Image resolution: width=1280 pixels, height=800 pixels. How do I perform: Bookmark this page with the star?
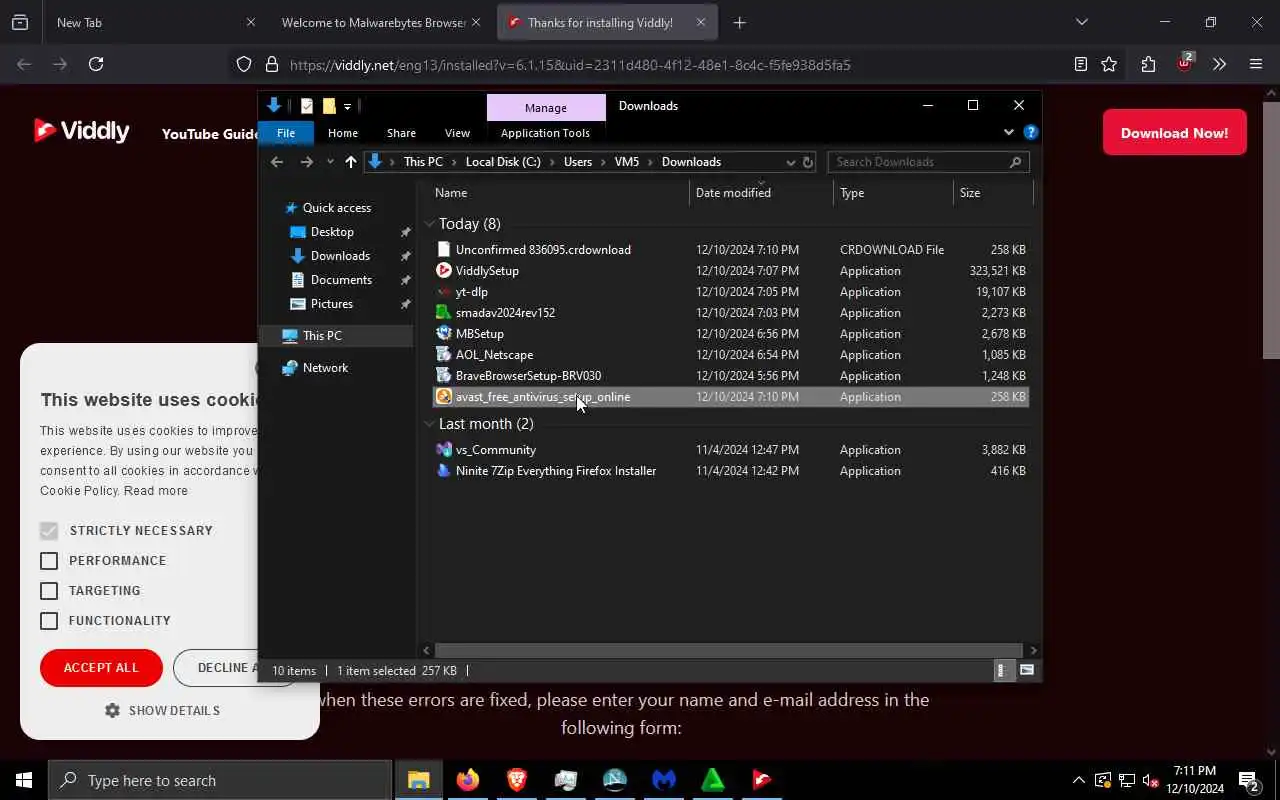(x=1109, y=64)
